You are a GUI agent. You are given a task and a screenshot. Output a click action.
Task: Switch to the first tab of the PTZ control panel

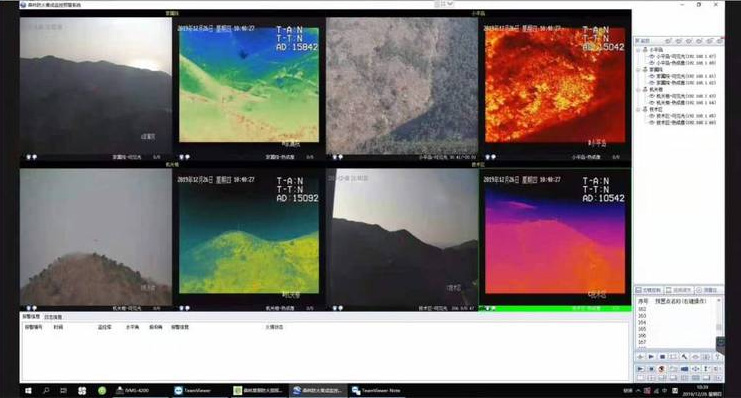pyautogui.click(x=649, y=290)
